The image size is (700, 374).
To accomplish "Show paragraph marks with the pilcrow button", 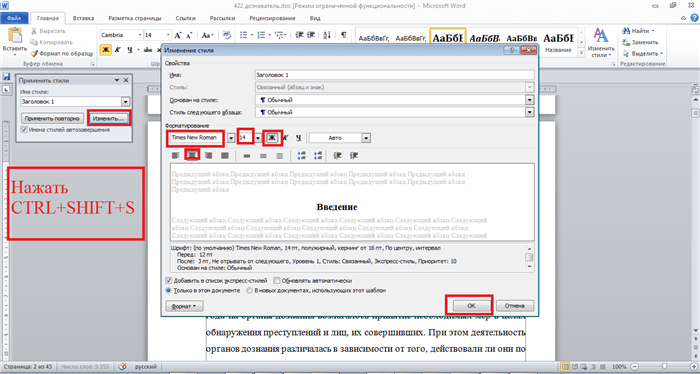I will [x=343, y=35].
